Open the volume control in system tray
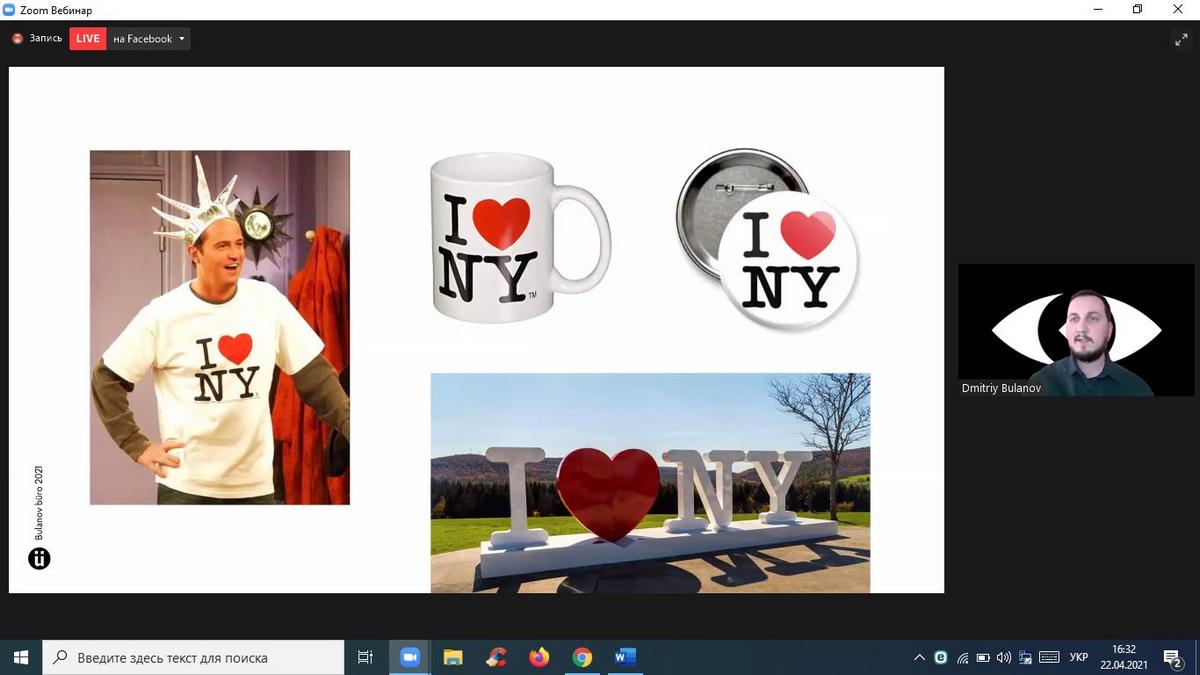1200x675 pixels. (1004, 657)
